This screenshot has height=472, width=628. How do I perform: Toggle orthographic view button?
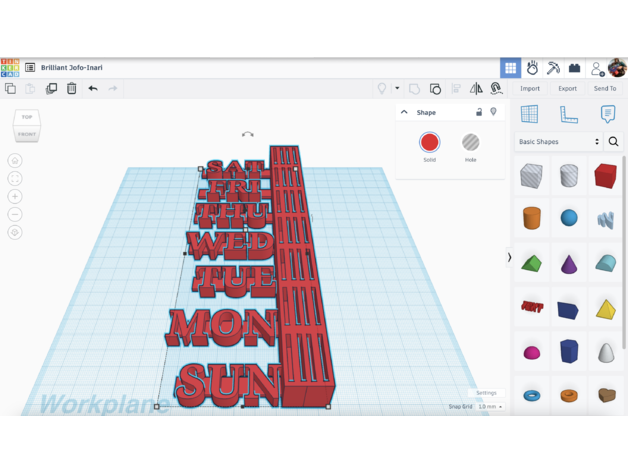[15, 232]
